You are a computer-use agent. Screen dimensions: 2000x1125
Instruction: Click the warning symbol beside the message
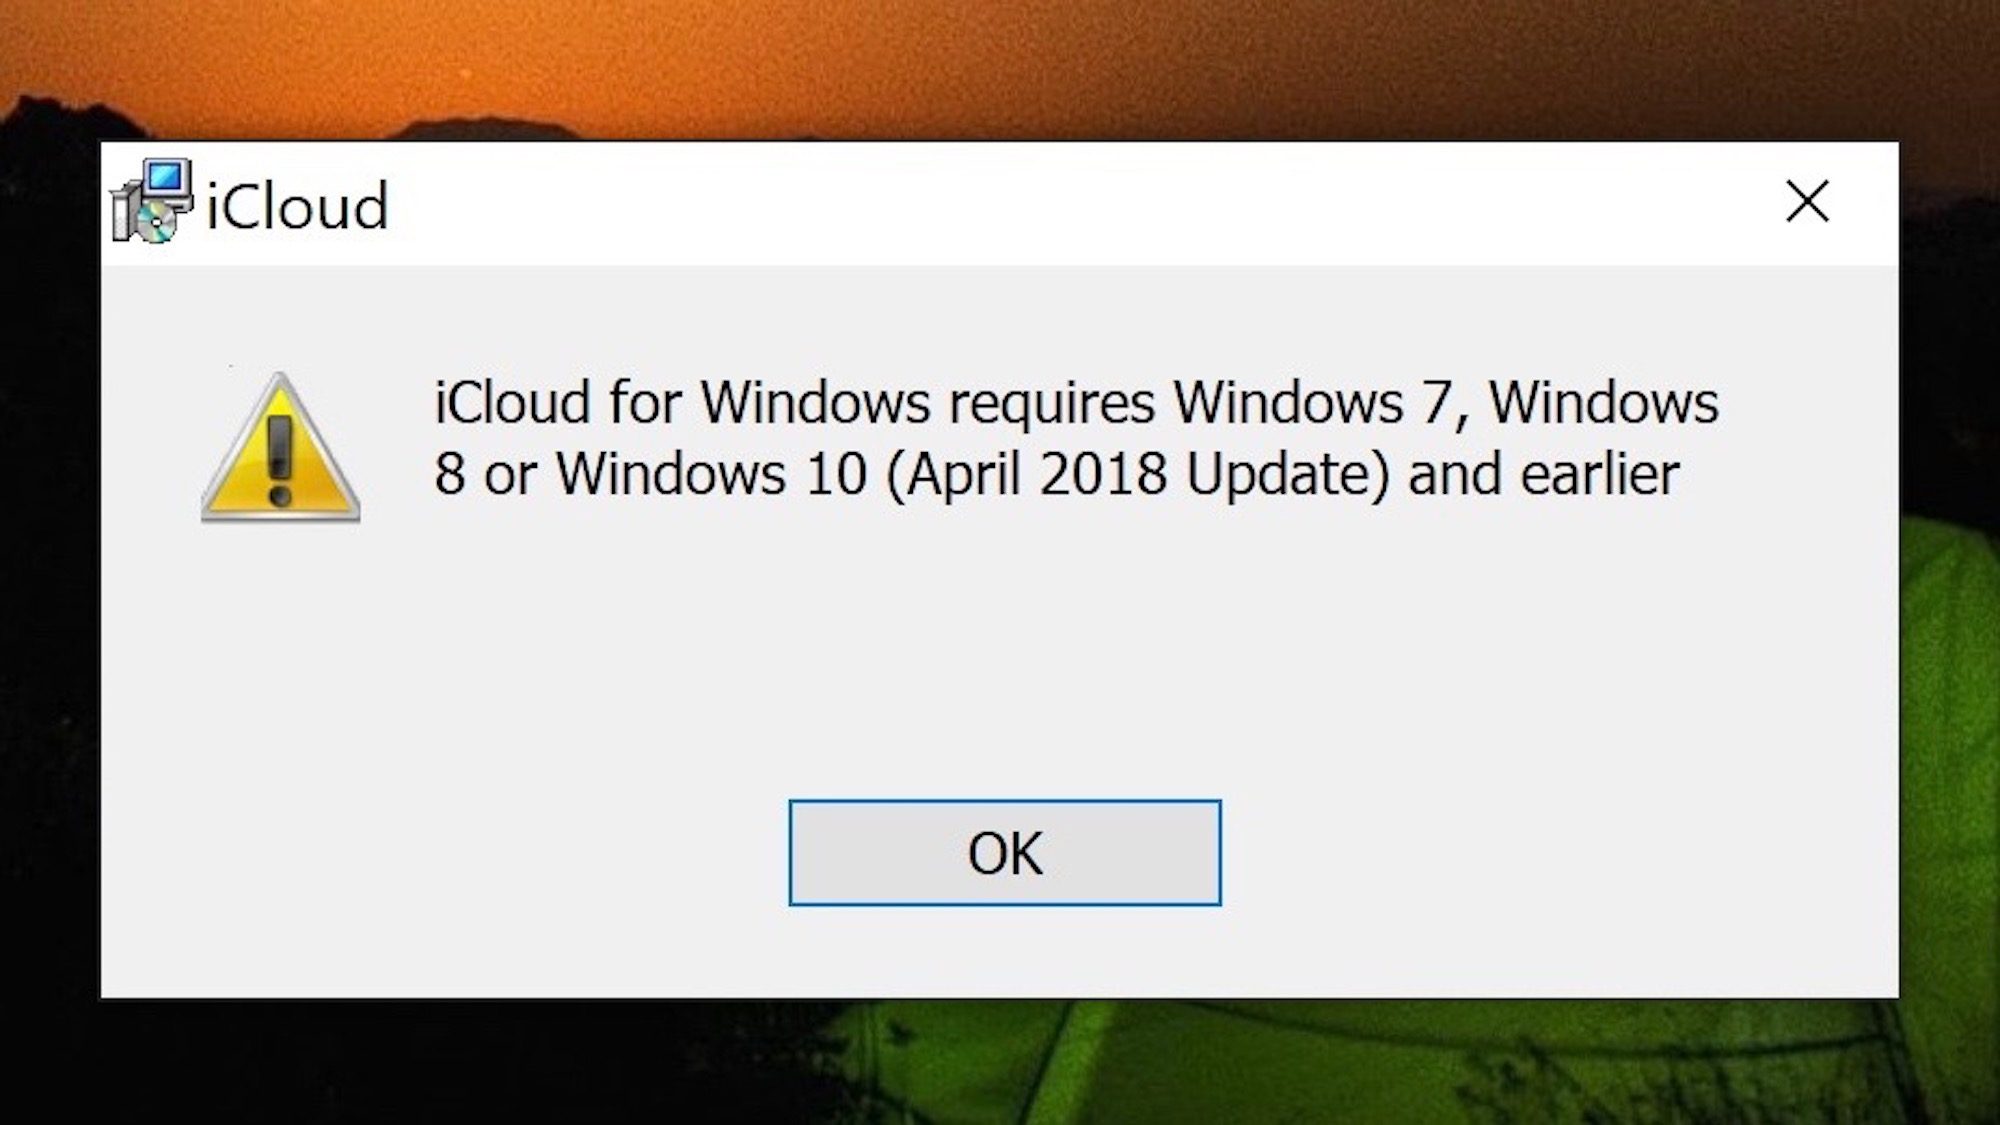pos(282,460)
